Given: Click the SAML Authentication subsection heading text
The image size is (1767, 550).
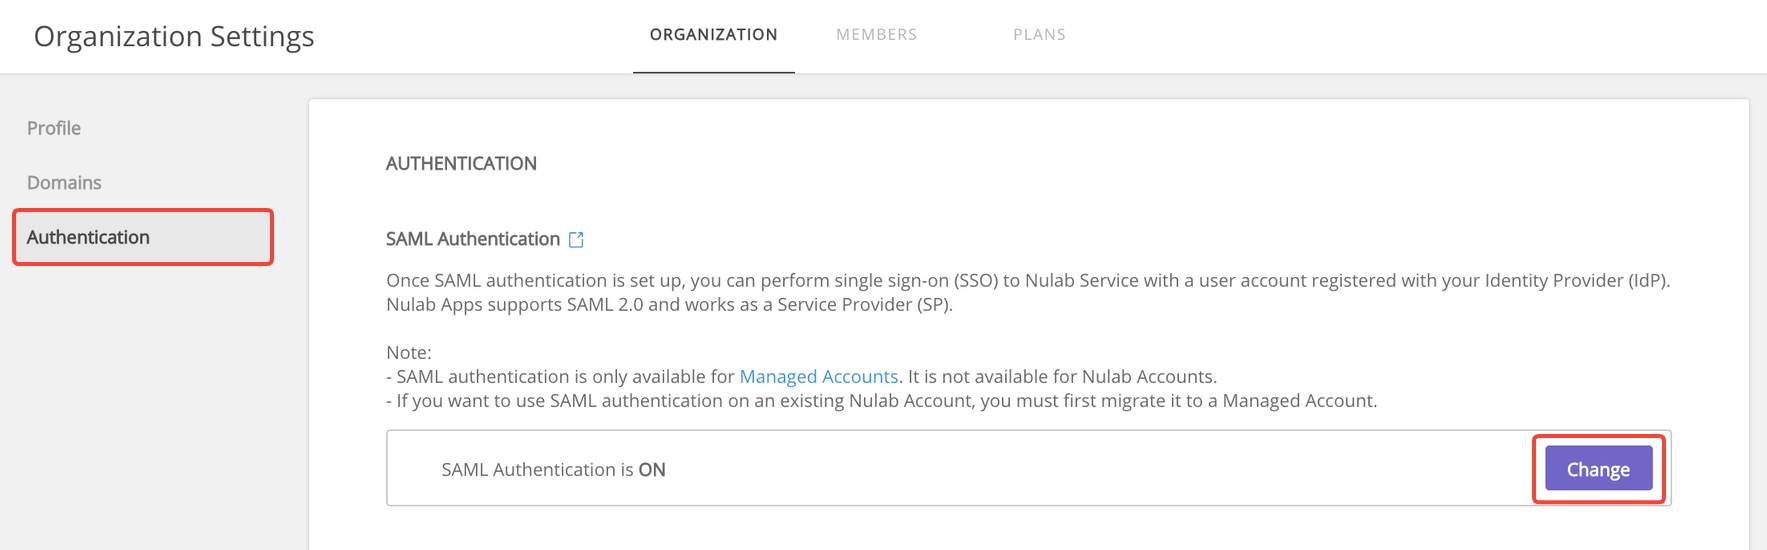Looking at the screenshot, I should click(473, 239).
